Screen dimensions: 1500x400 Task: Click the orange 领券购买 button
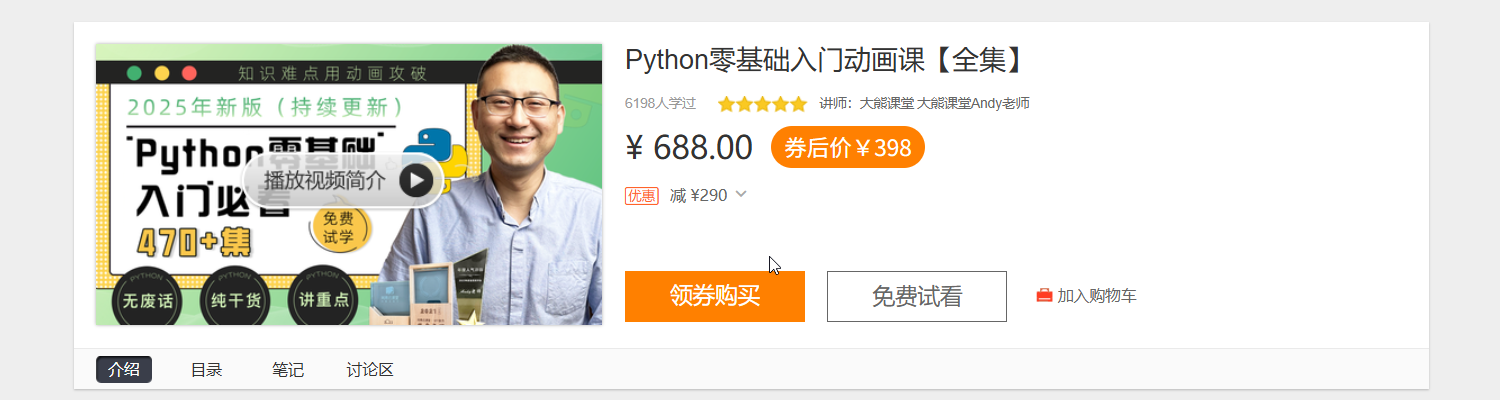pyautogui.click(x=715, y=296)
